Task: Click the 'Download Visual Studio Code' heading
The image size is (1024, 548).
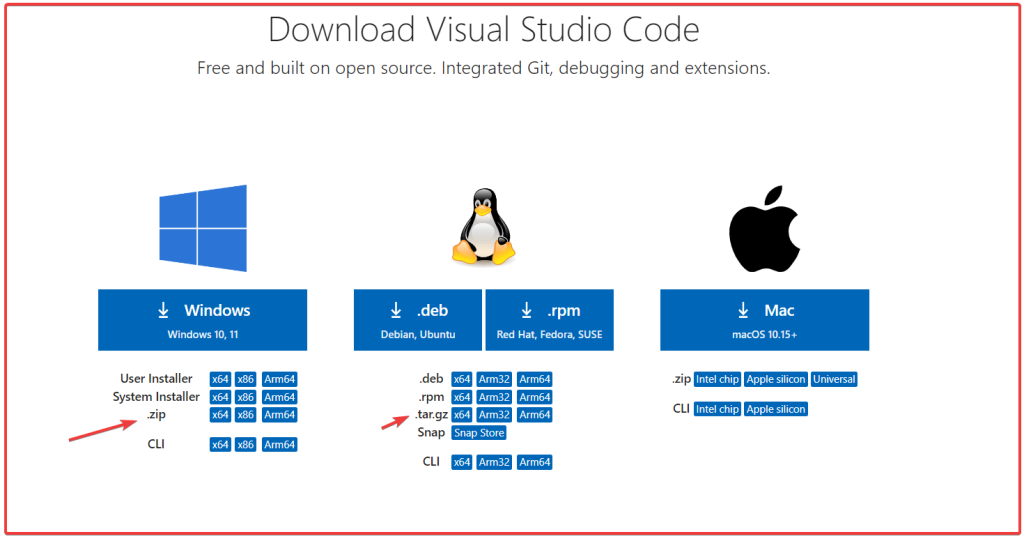Action: [484, 30]
